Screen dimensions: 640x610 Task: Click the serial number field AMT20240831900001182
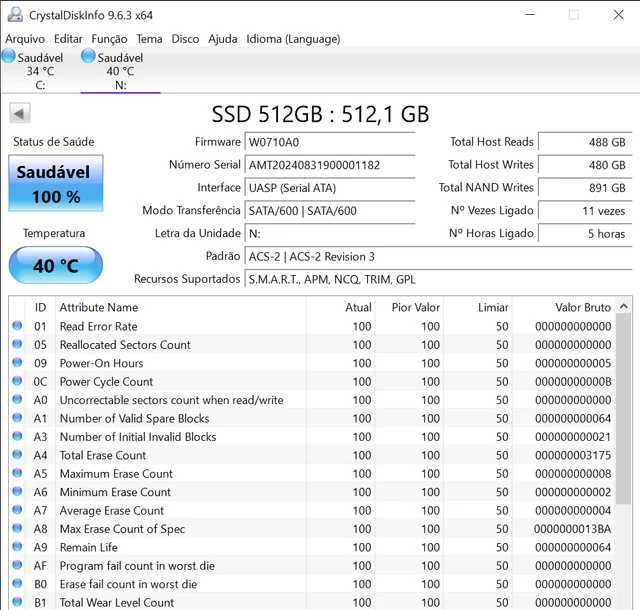point(330,165)
